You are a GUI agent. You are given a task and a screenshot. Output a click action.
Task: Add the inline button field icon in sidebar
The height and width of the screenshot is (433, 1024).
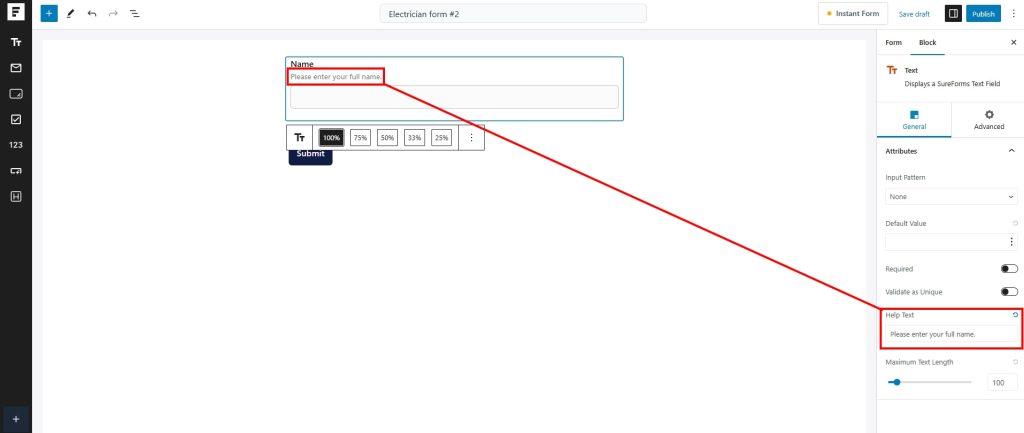16,171
